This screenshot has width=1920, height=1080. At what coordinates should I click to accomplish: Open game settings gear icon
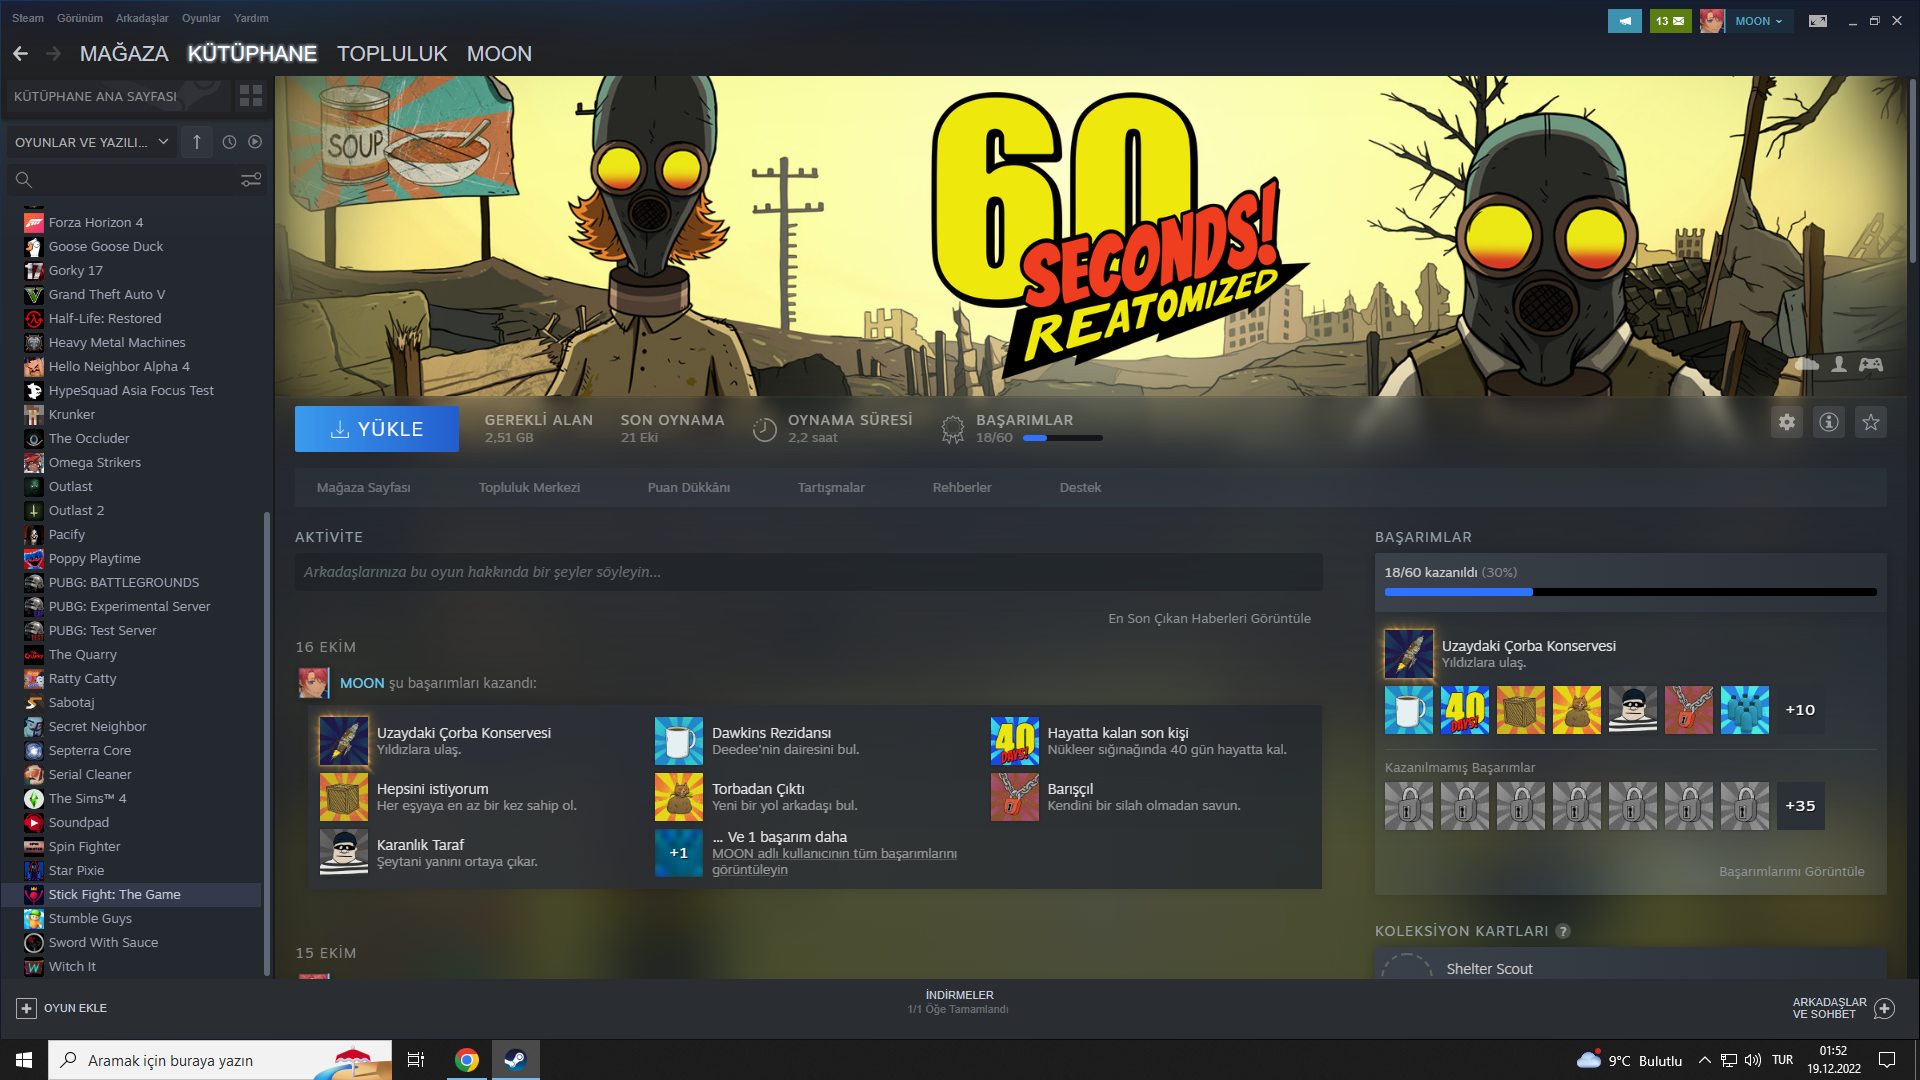1787,422
